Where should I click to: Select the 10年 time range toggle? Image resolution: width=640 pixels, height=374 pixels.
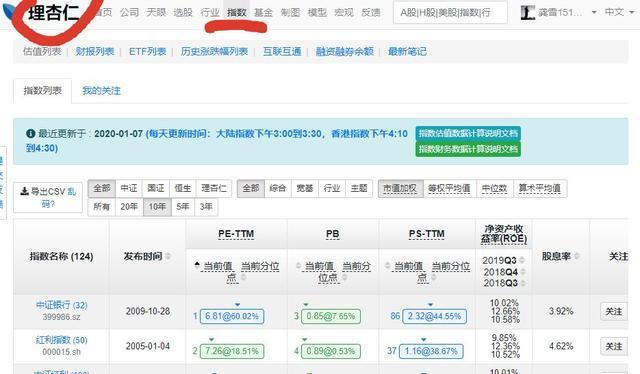coord(157,207)
